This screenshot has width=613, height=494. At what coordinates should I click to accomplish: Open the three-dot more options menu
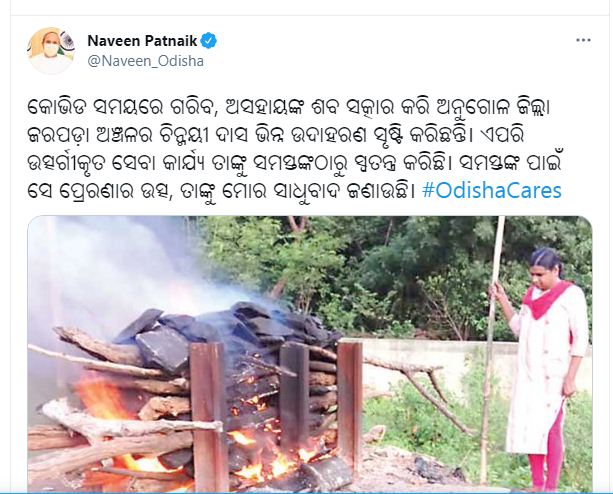583,40
